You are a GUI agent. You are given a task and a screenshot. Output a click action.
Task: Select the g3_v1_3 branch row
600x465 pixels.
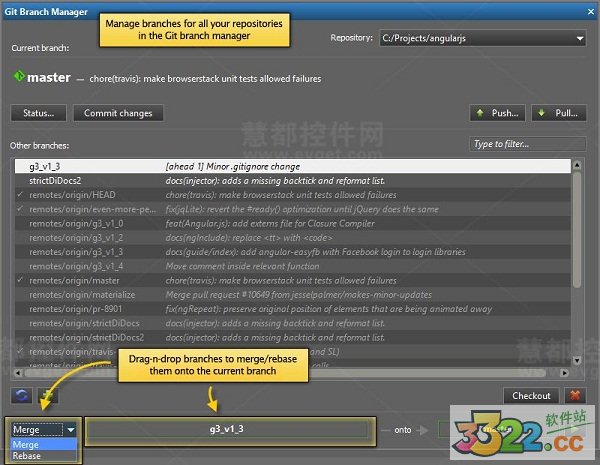coord(293,166)
